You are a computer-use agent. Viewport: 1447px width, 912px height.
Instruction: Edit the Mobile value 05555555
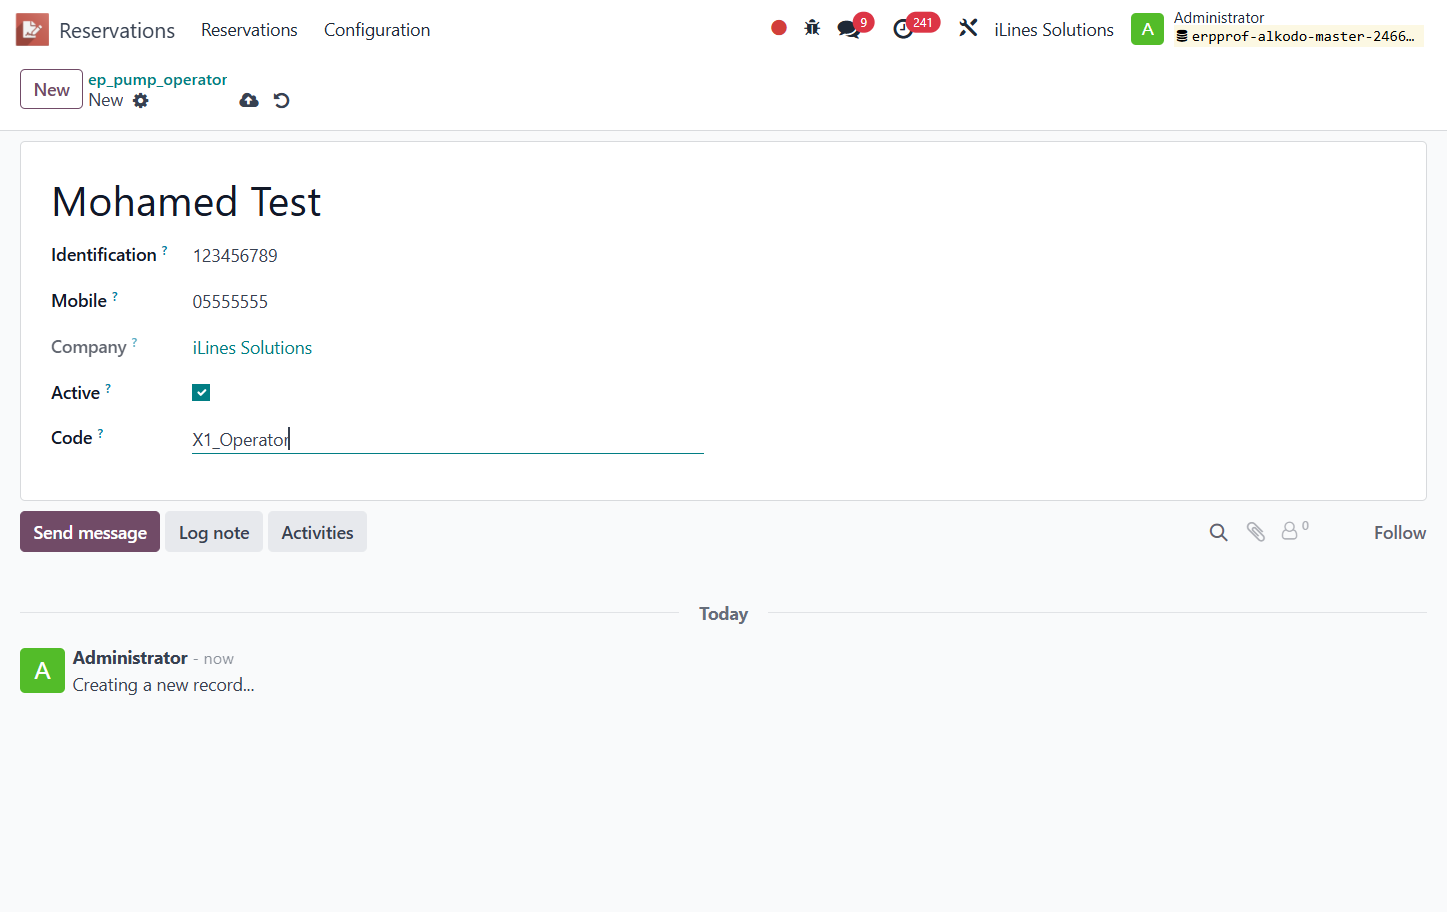point(230,302)
